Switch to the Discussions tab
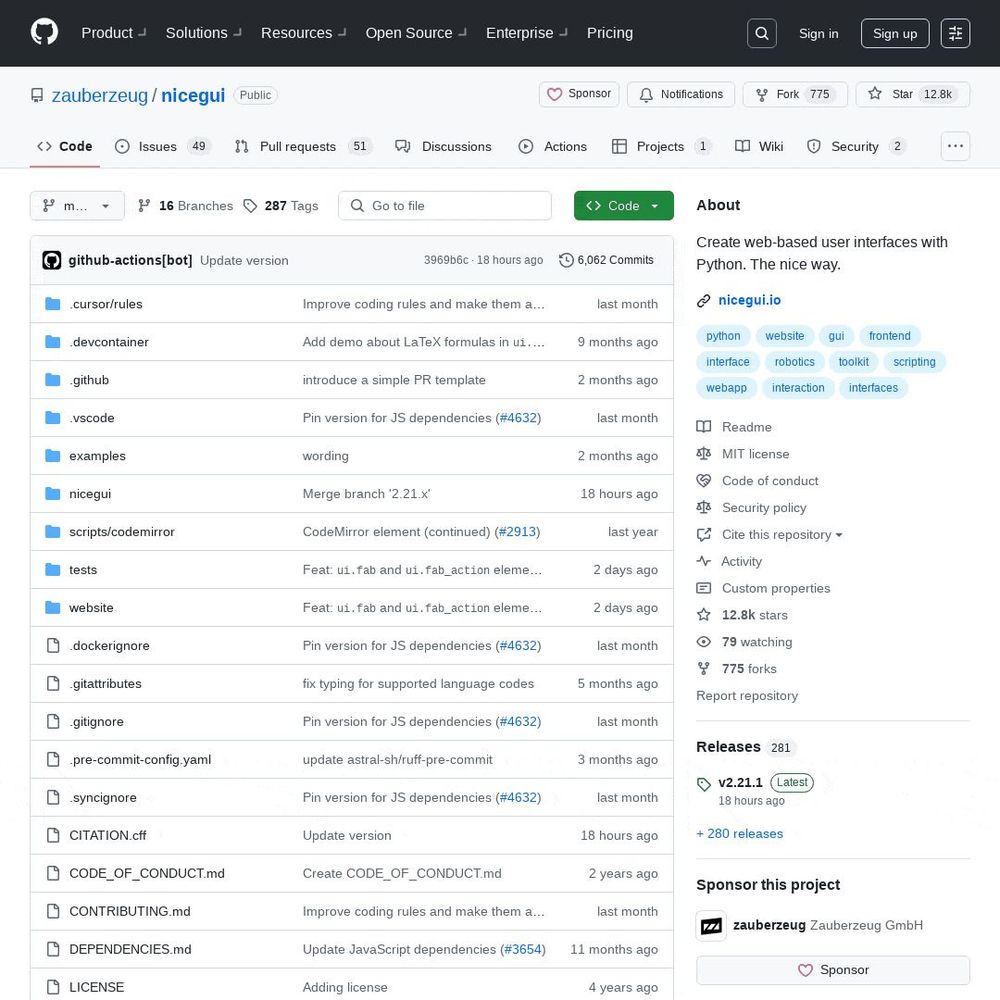1000x1000 pixels. click(443, 147)
